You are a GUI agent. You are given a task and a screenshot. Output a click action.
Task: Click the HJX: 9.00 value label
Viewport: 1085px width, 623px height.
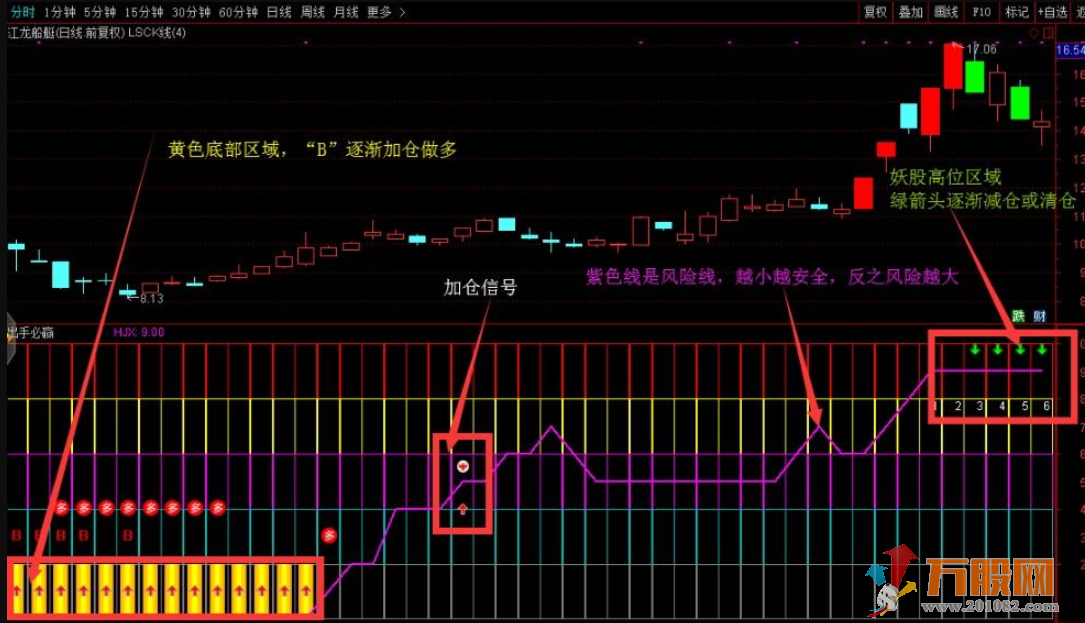139,332
